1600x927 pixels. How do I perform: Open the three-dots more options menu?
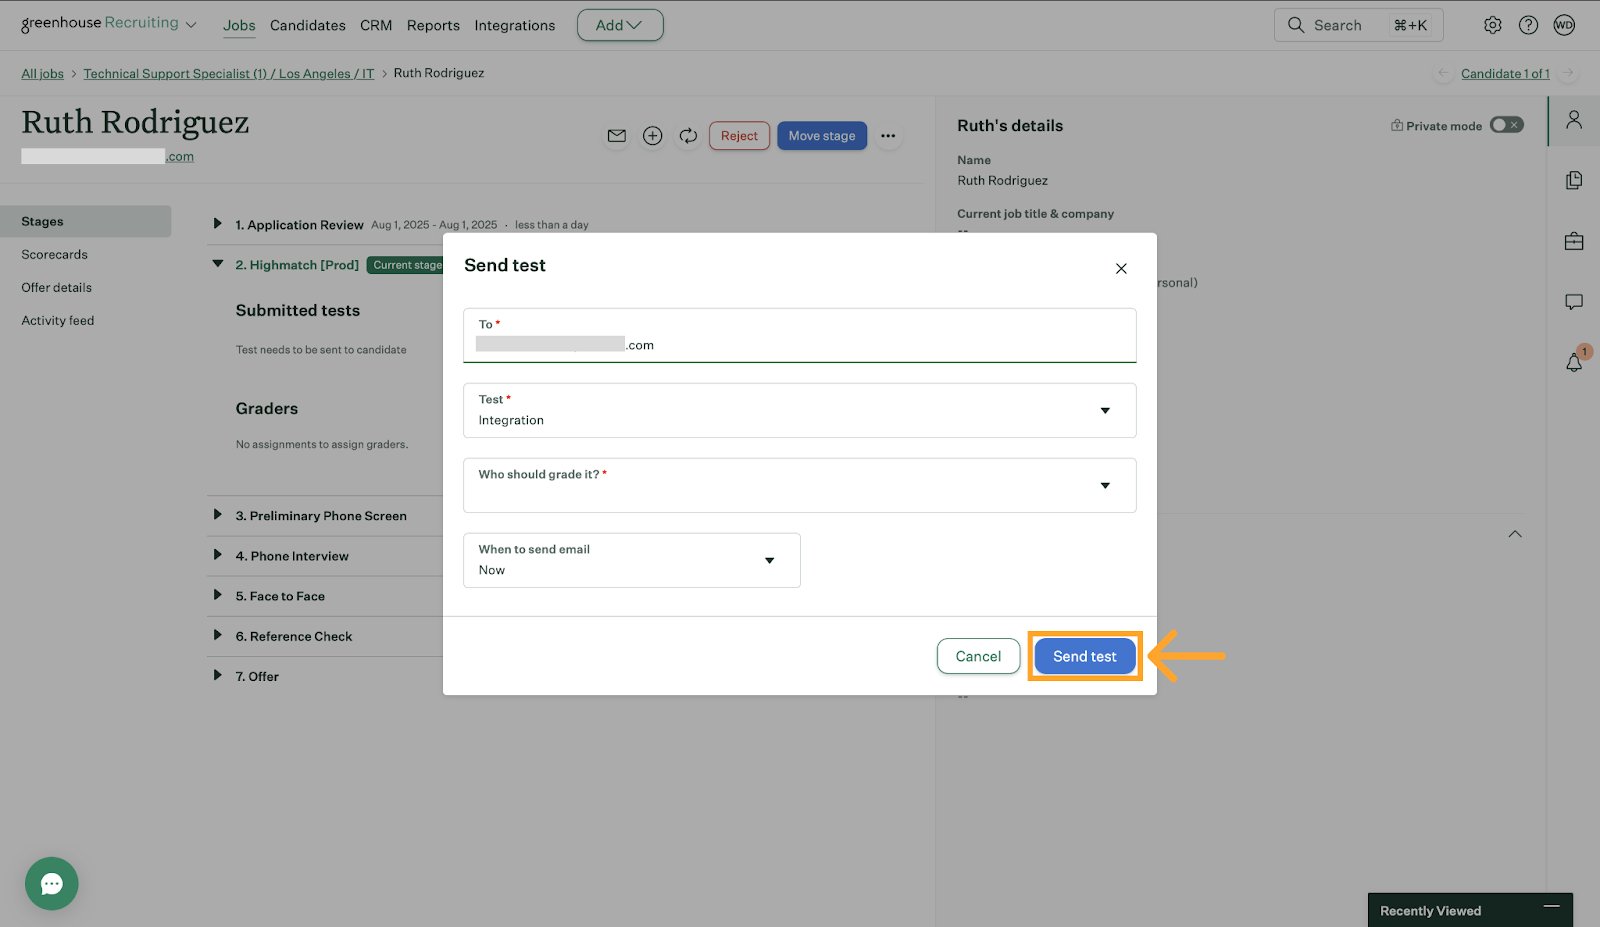[x=888, y=136]
